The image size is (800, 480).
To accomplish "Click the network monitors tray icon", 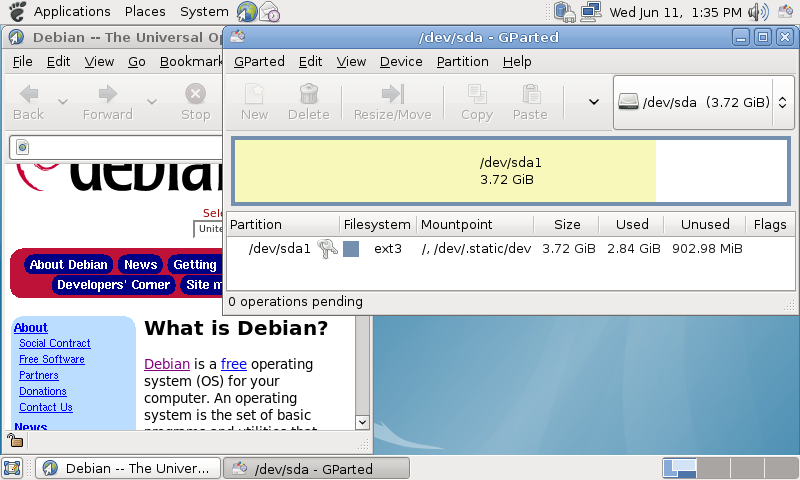I will point(591,12).
